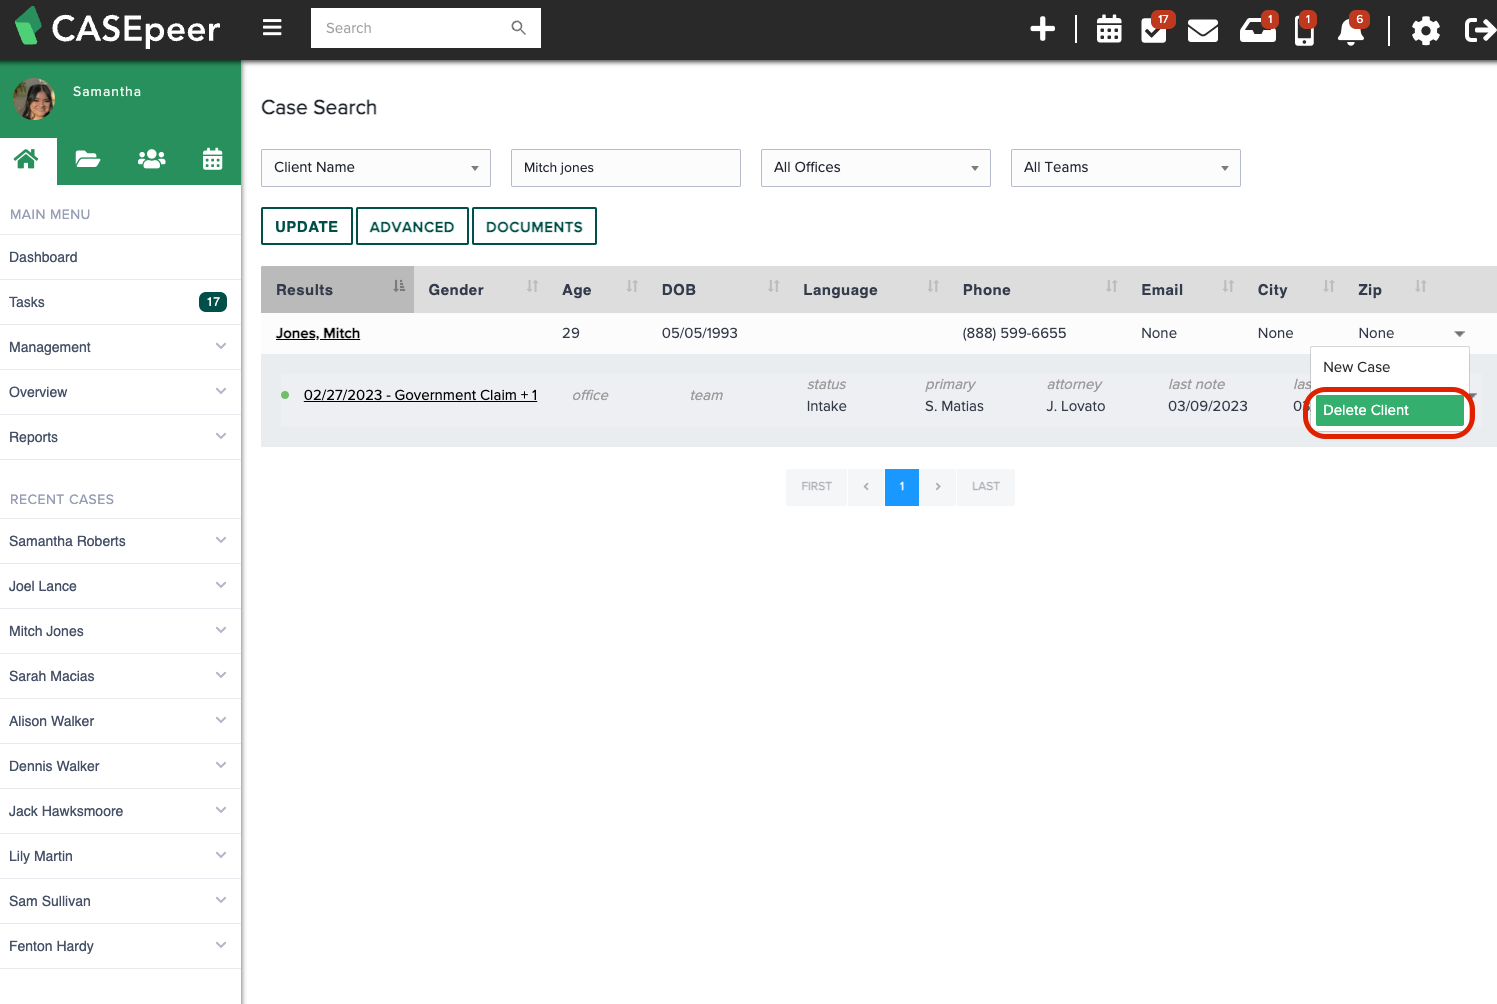Click the DOCUMENTS button
This screenshot has width=1497, height=1004.
pyautogui.click(x=534, y=226)
